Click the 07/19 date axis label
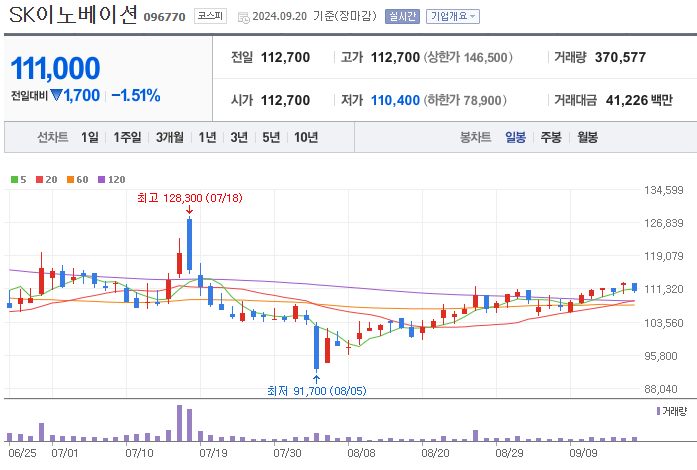 tap(213, 453)
